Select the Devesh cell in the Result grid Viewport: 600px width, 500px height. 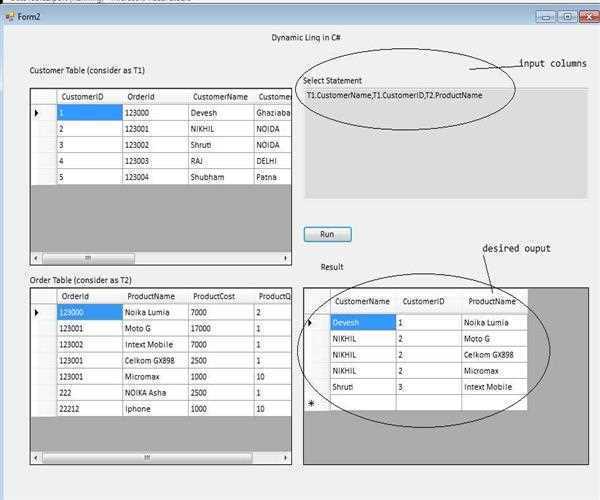click(x=362, y=323)
